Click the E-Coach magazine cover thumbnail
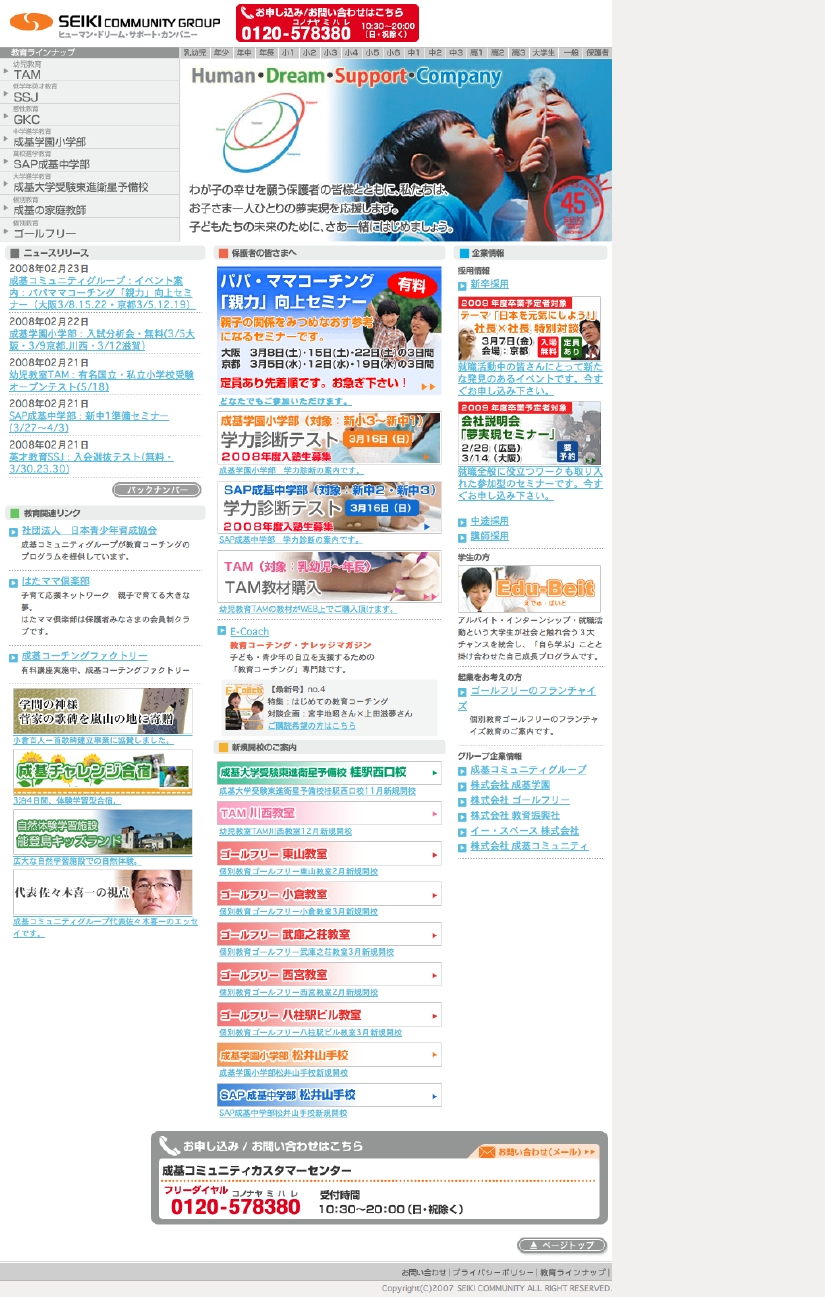The width and height of the screenshot is (825, 1298). pos(244,707)
